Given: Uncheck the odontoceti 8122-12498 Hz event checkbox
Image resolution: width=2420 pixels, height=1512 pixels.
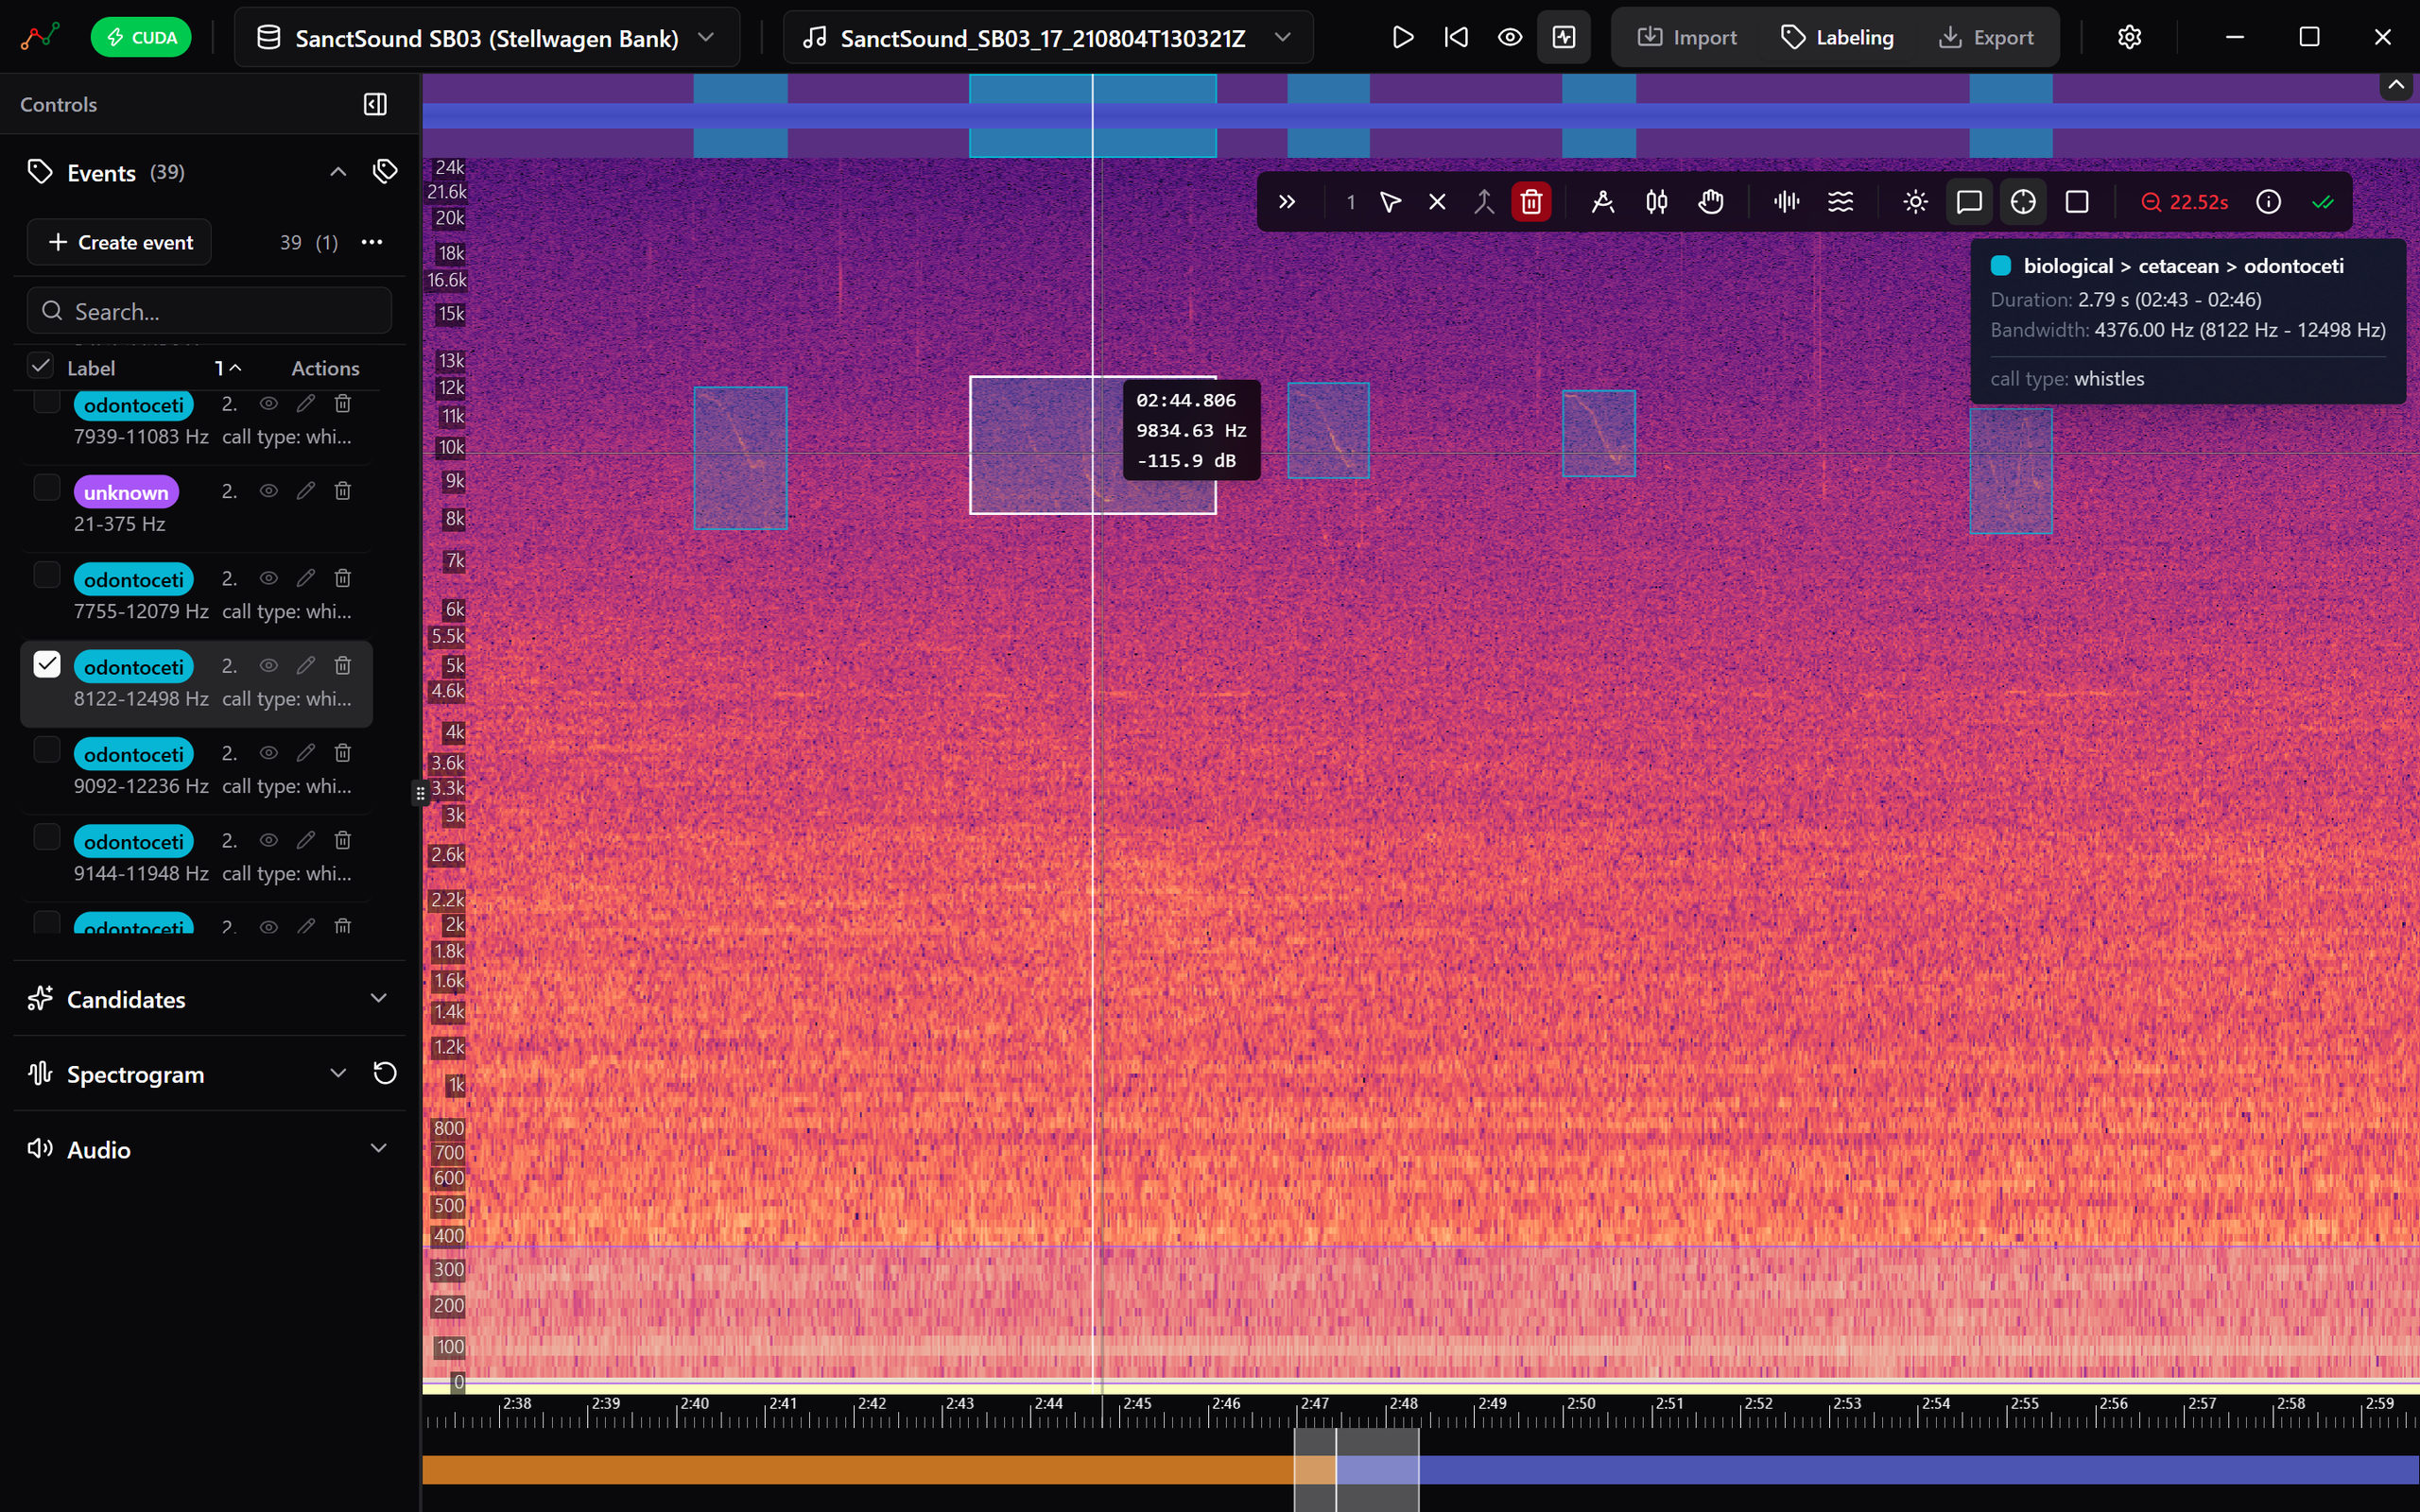Looking at the screenshot, I should 47,664.
